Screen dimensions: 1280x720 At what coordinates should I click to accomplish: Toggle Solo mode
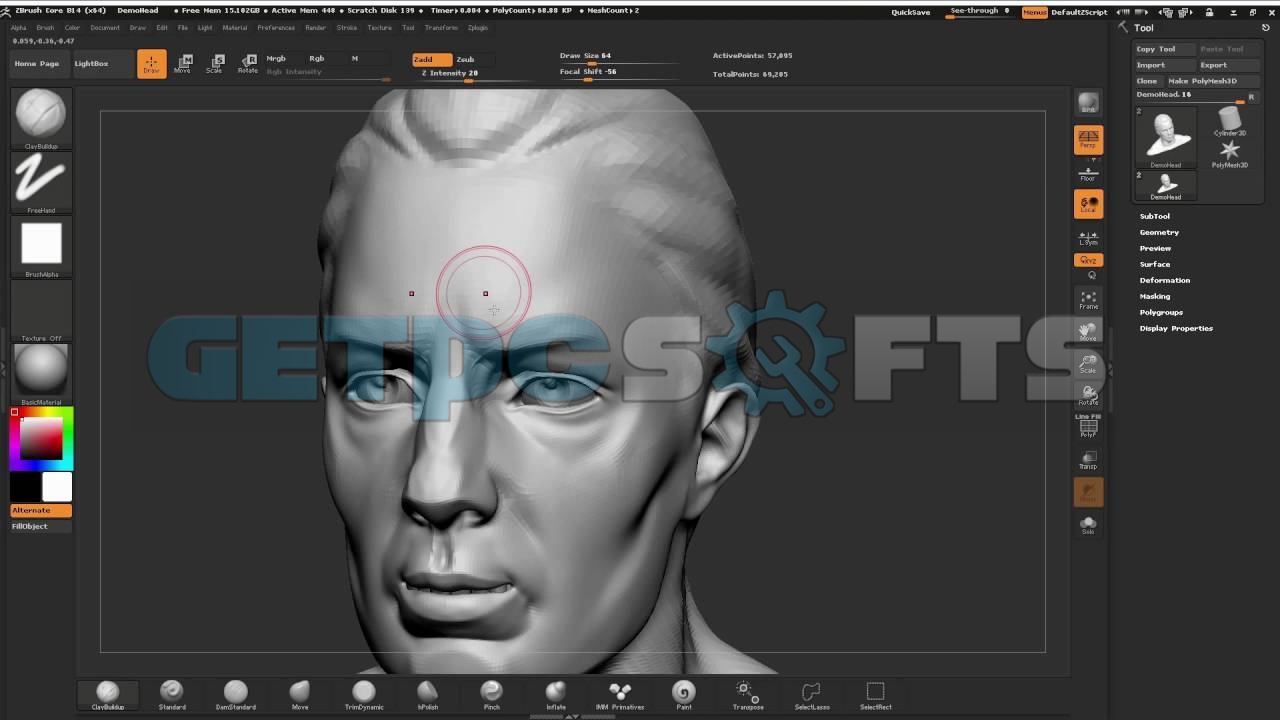[x=1088, y=525]
